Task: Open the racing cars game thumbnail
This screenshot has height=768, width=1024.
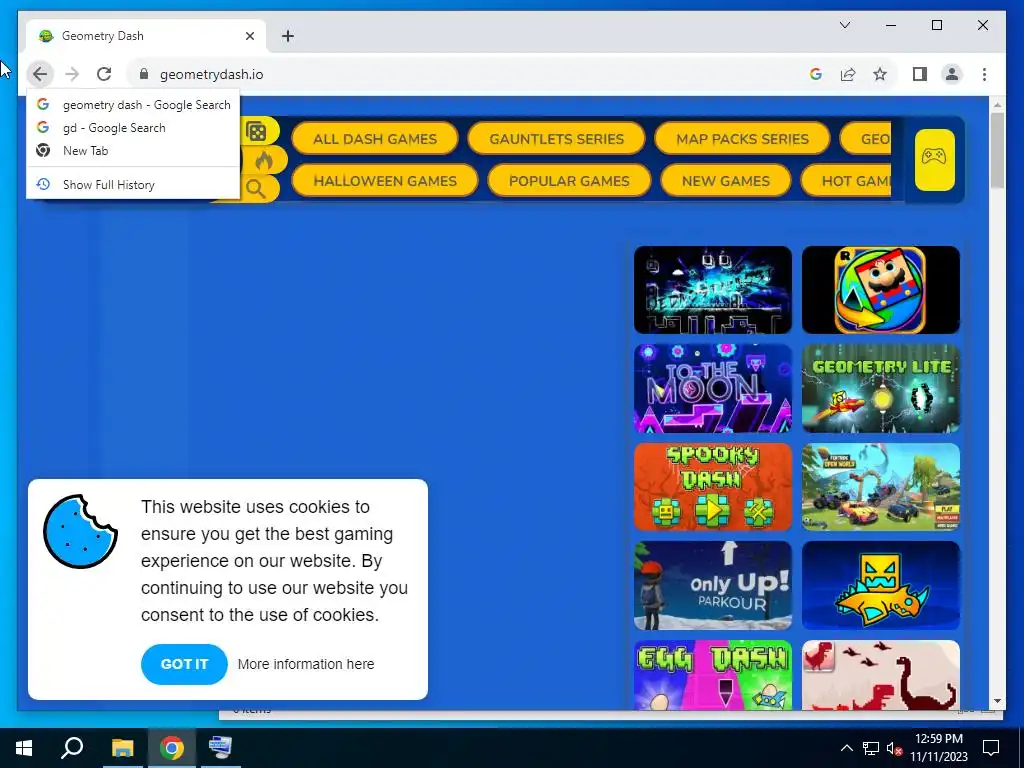Action: tap(880, 487)
